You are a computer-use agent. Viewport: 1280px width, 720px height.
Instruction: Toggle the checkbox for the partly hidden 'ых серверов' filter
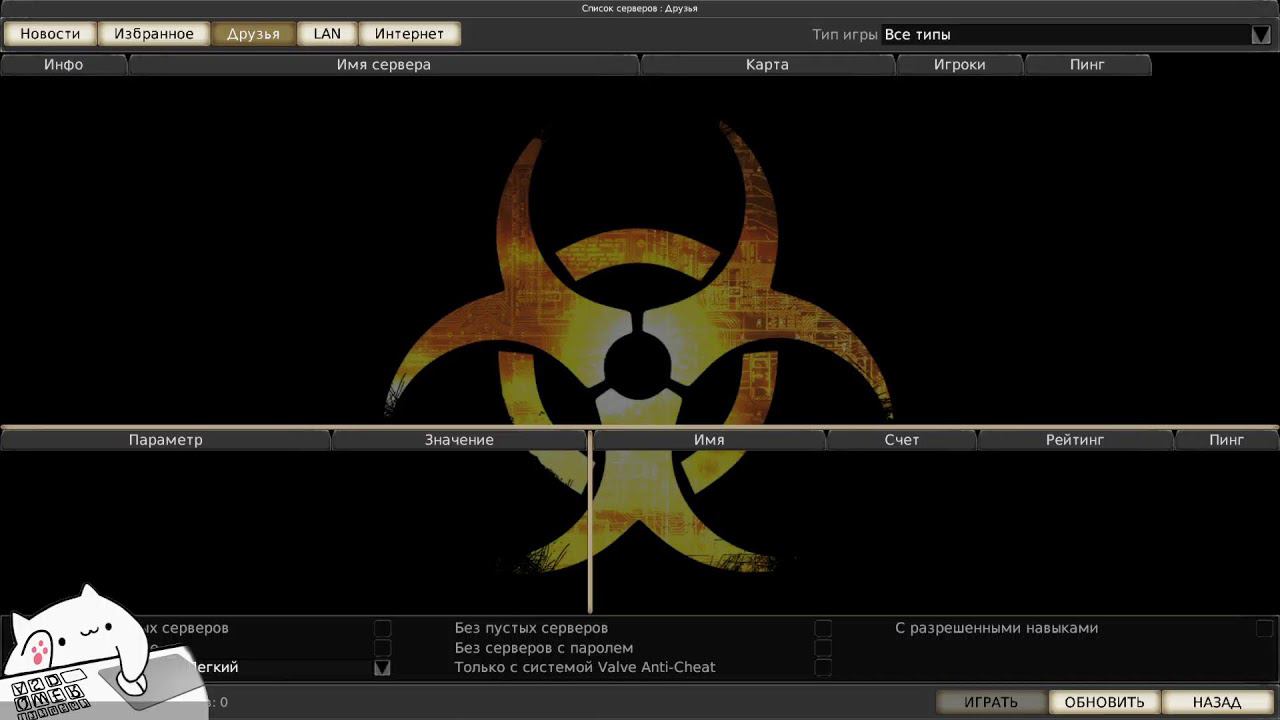(x=382, y=628)
